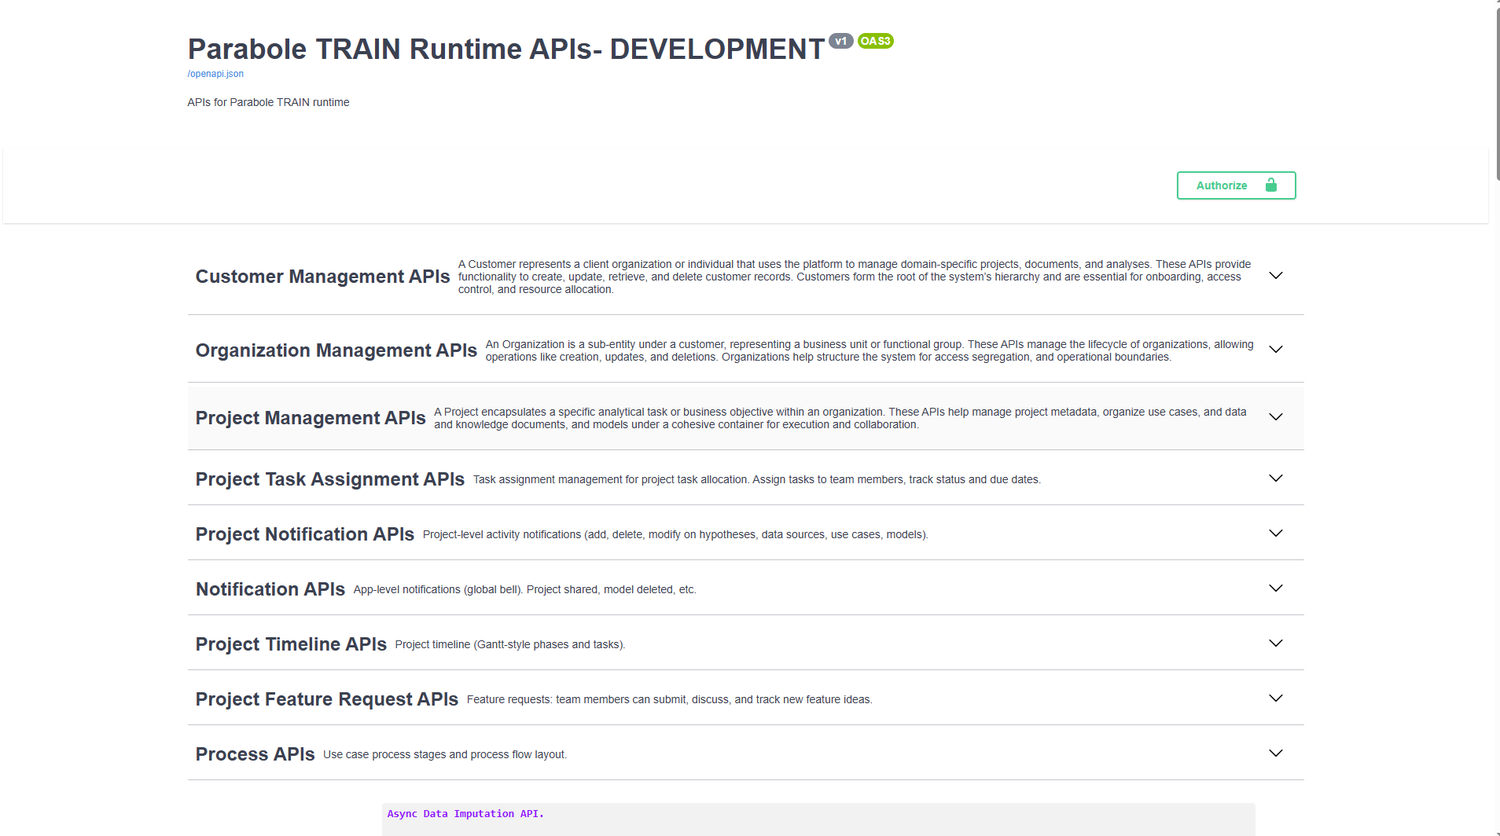The height and width of the screenshot is (836, 1500).
Task: Open the Project Timeline APIs heading
Action: [291, 645]
